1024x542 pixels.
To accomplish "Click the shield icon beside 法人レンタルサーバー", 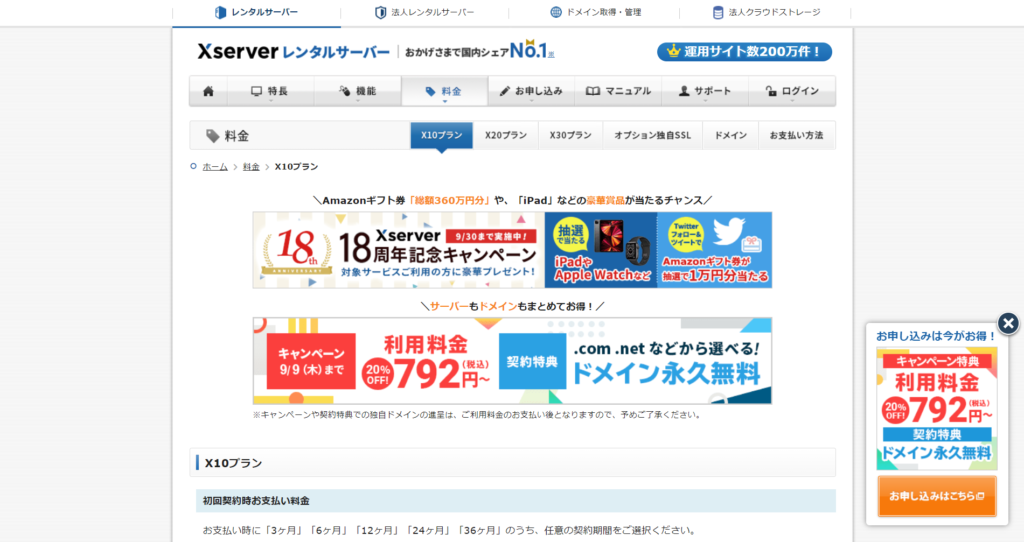I will 381,12.
